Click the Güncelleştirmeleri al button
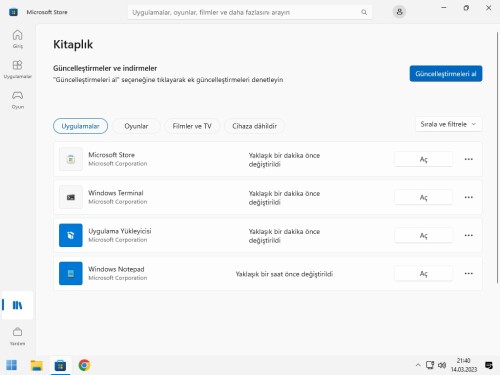500x375 pixels. point(446,74)
